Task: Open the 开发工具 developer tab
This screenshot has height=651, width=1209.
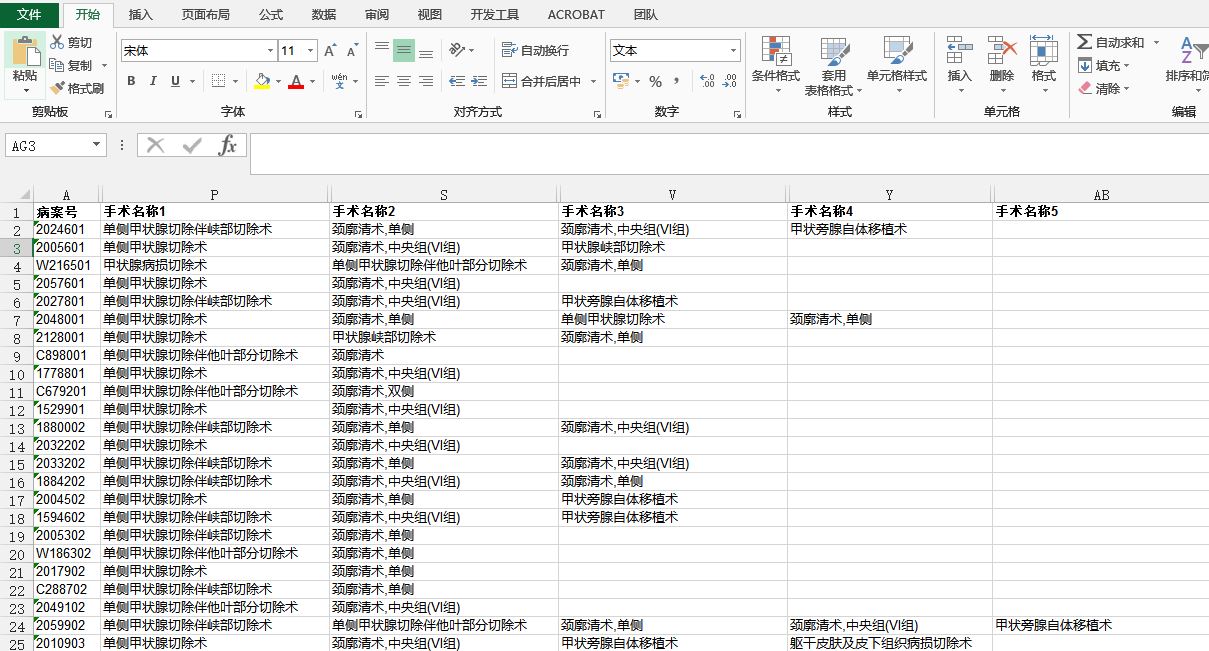Action: [x=495, y=14]
